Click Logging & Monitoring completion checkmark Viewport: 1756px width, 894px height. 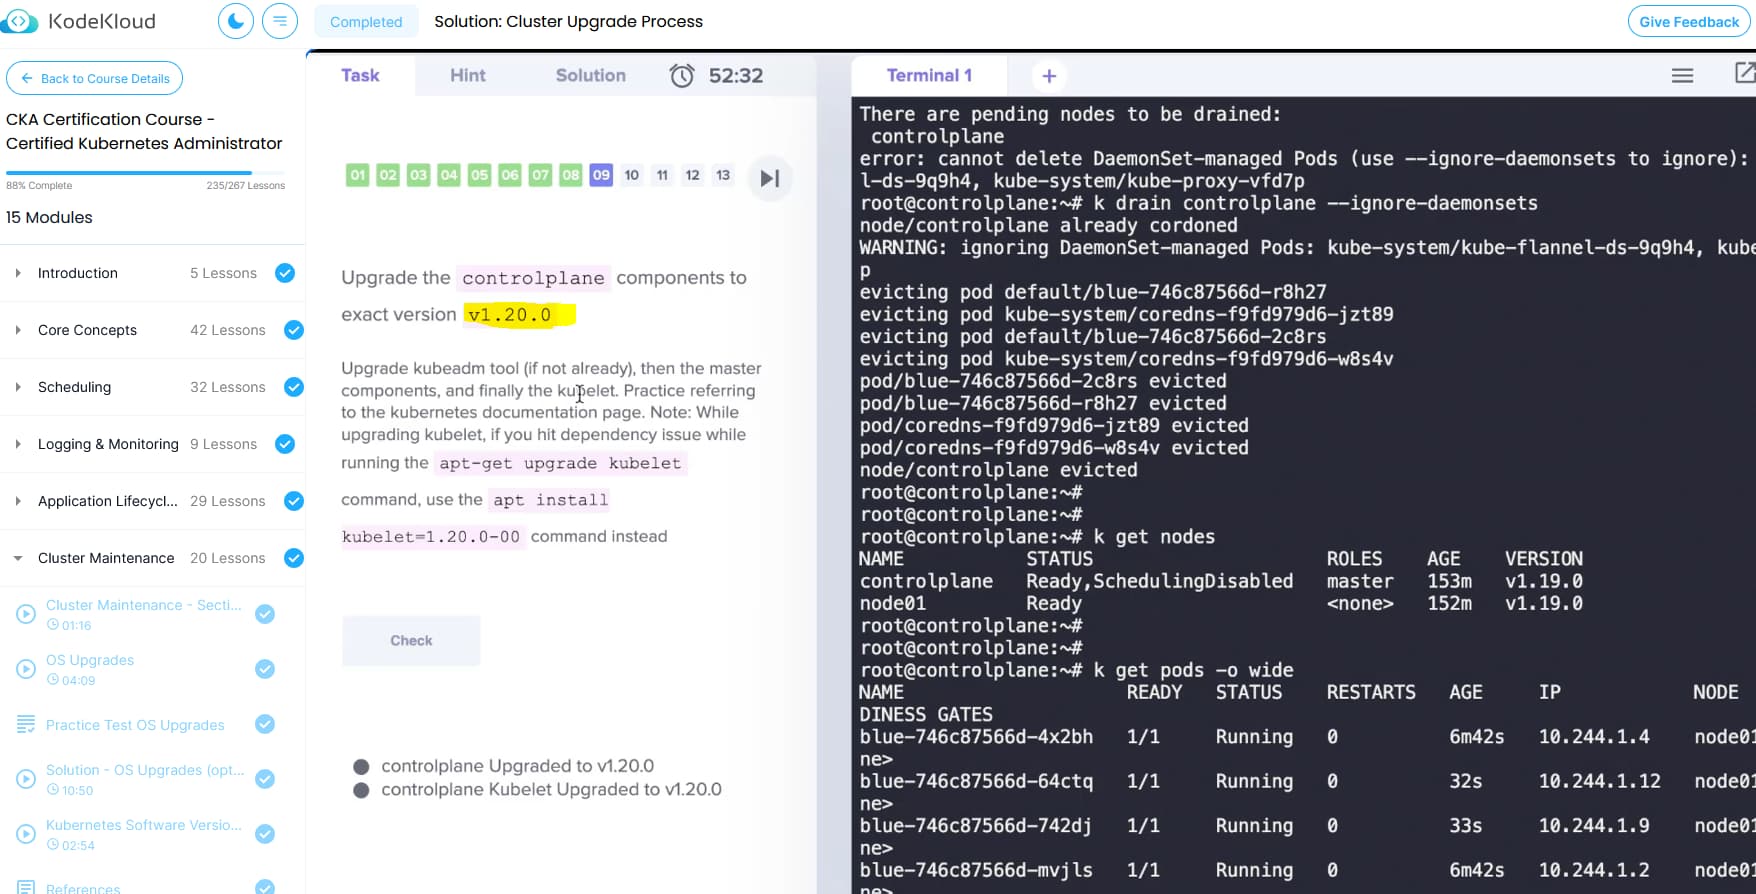285,444
